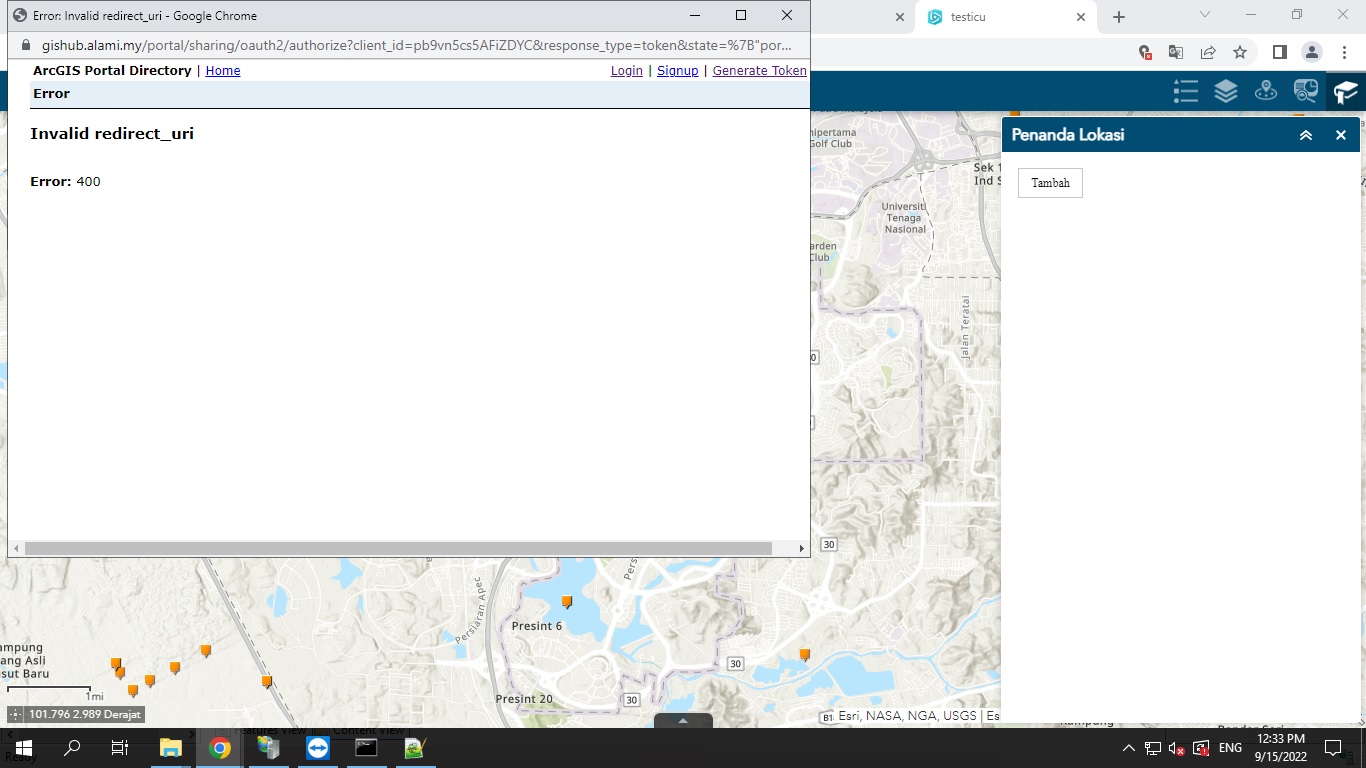This screenshot has width=1366, height=768.
Task: Open Chrome side panel icon
Action: click(1280, 51)
